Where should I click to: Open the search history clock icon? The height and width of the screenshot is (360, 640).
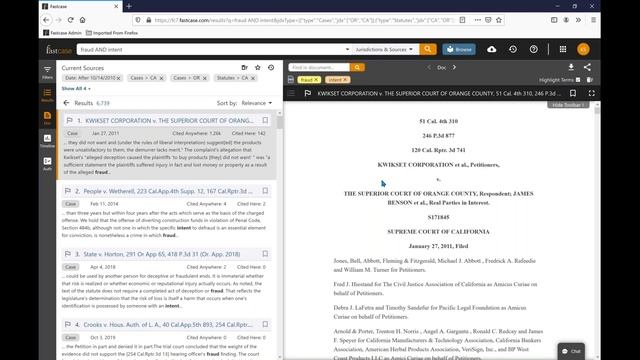point(513,49)
